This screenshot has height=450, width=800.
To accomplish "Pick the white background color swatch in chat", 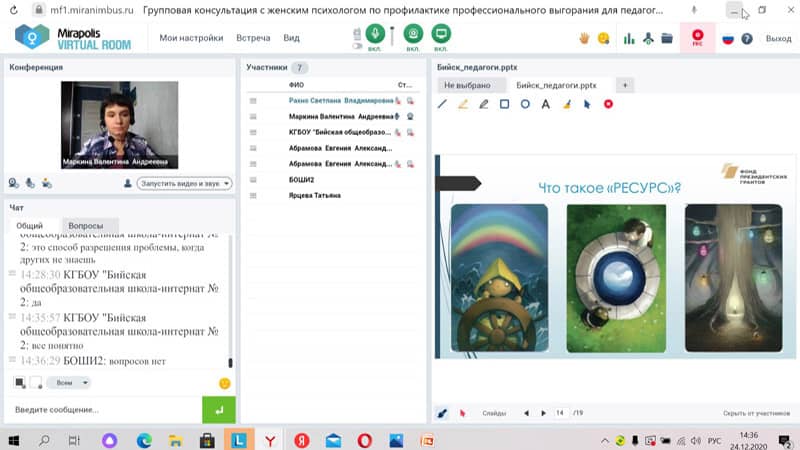I will (x=36, y=382).
